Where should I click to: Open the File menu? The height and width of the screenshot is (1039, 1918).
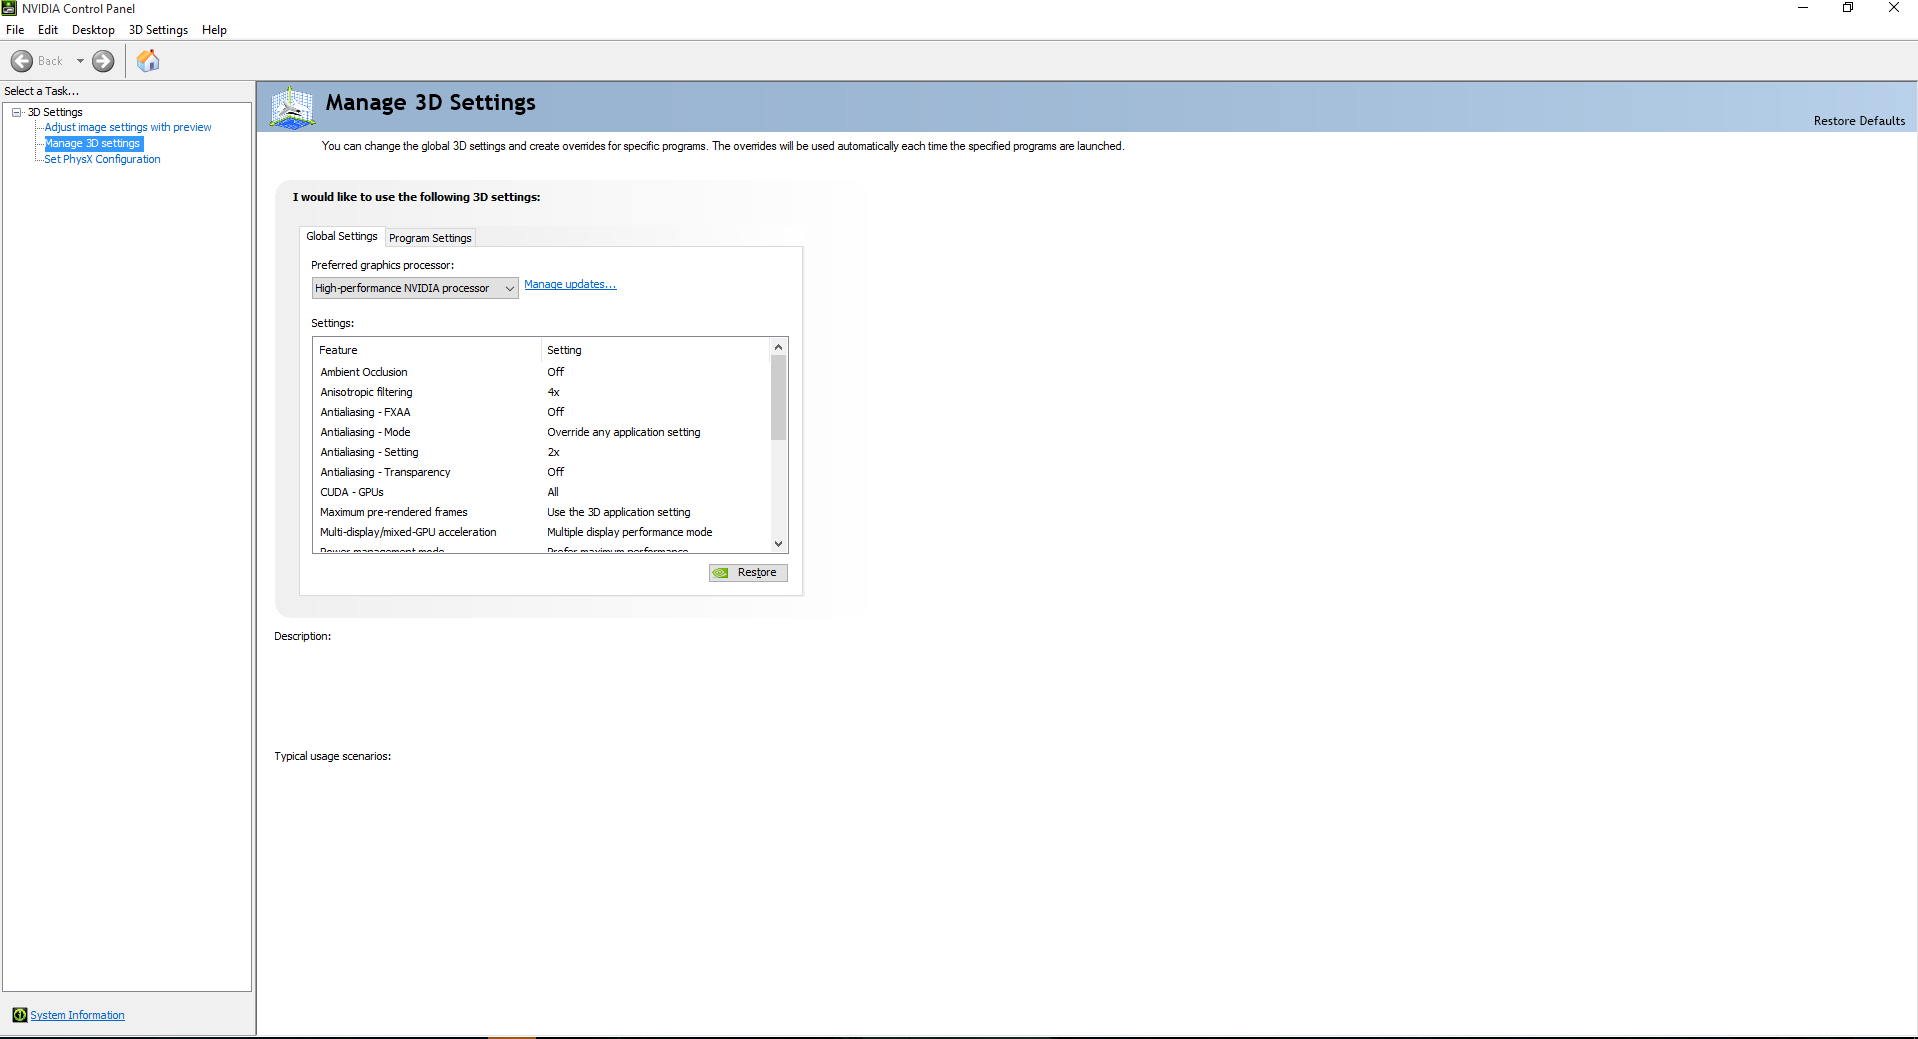(15, 30)
